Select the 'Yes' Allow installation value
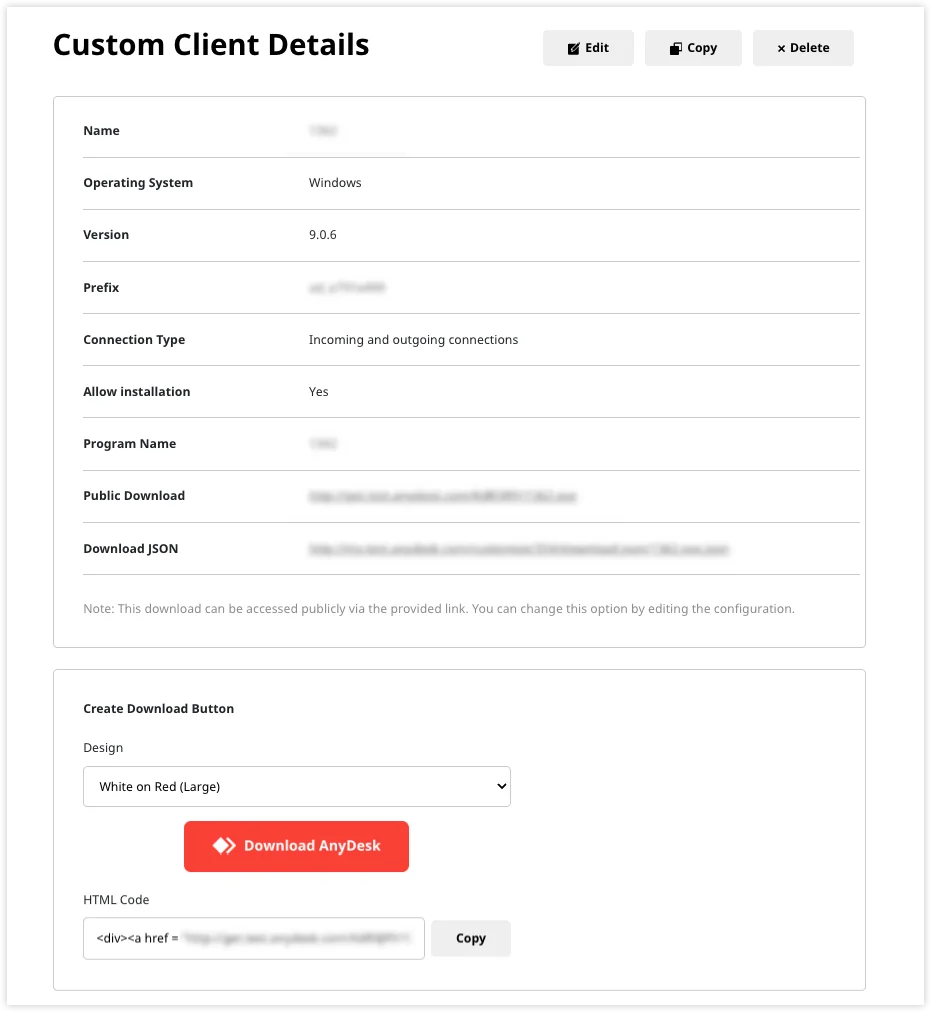 pyautogui.click(x=318, y=392)
